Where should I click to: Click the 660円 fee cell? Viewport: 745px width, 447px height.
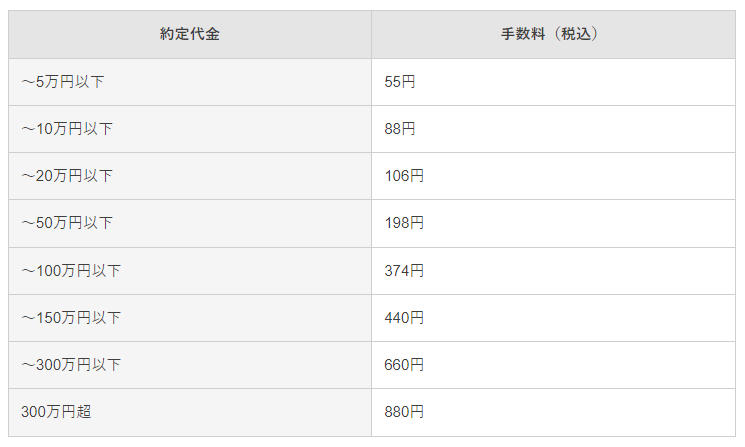(x=404, y=365)
